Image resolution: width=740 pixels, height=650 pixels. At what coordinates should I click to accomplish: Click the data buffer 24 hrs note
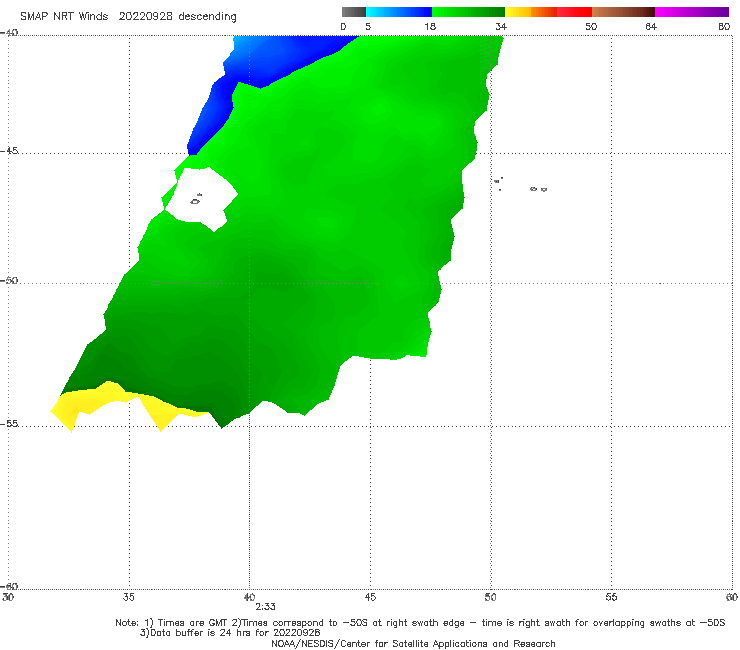[230, 633]
